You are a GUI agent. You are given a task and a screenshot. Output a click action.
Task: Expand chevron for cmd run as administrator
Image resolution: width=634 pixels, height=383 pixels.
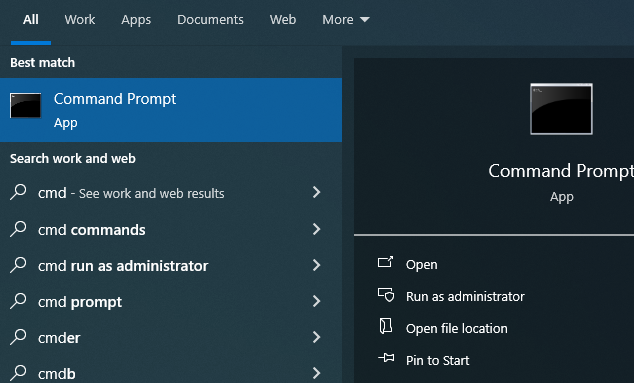pos(317,265)
